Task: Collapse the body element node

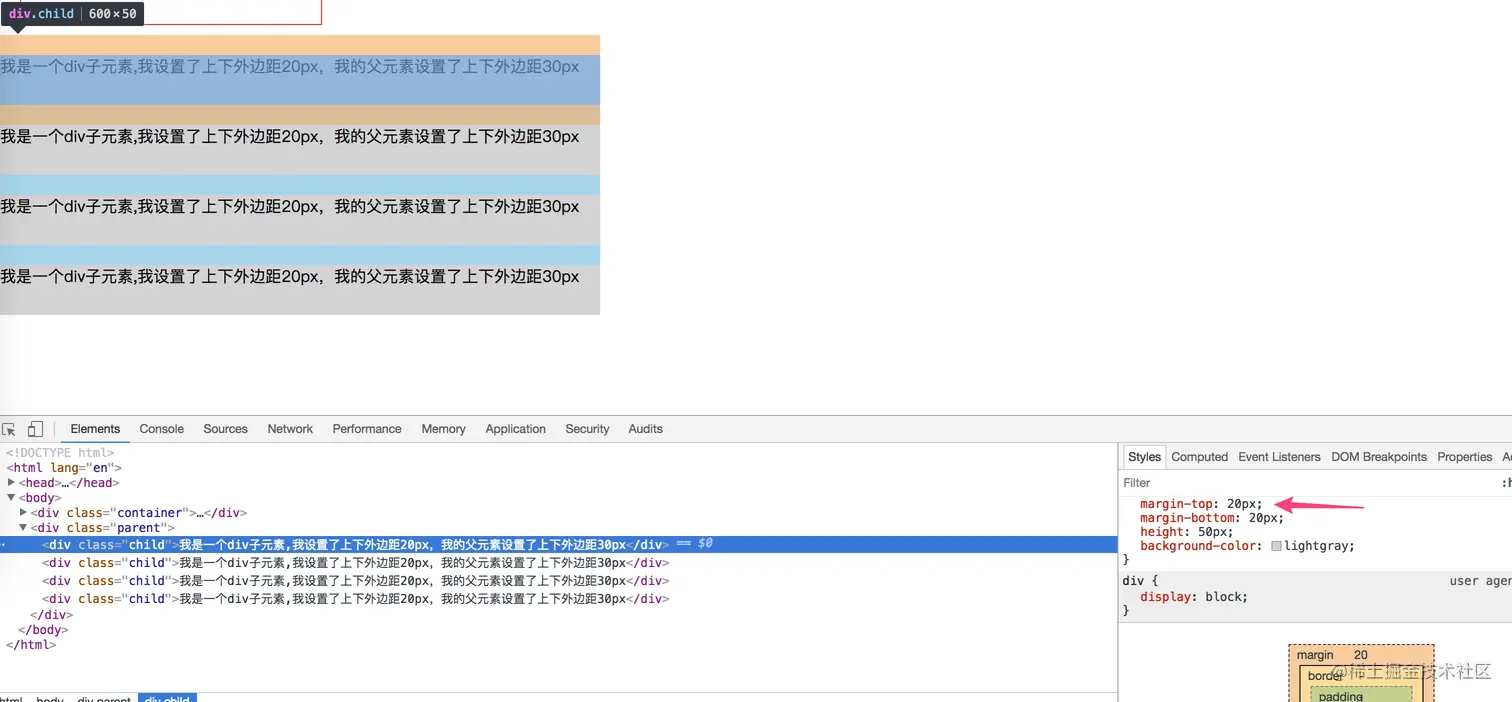Action: [11, 497]
